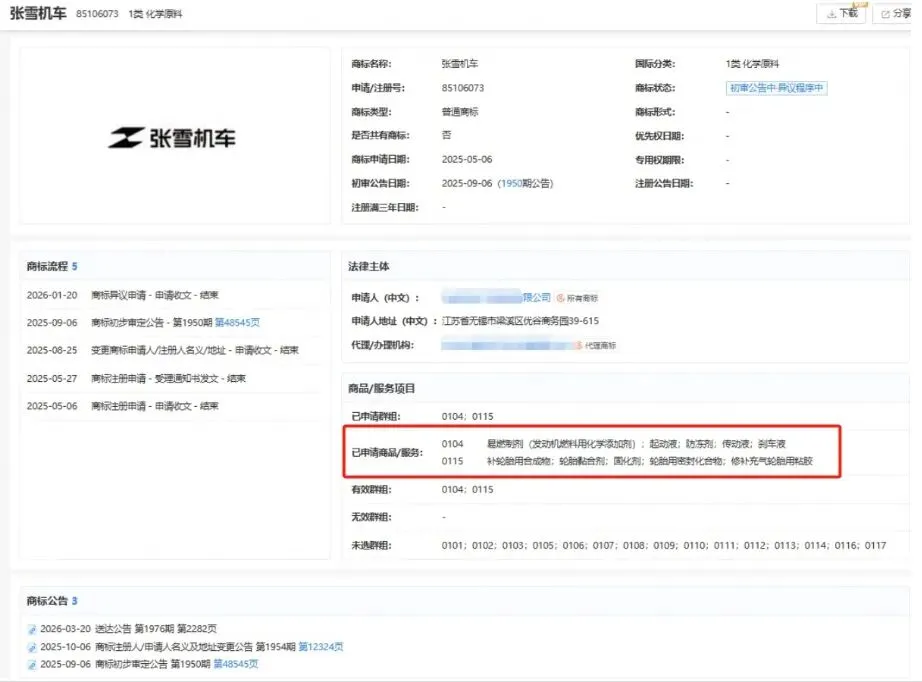This screenshot has width=922, height=682.
Task: Click the blurred 代理/办理机构 agency name
Action: point(507,345)
